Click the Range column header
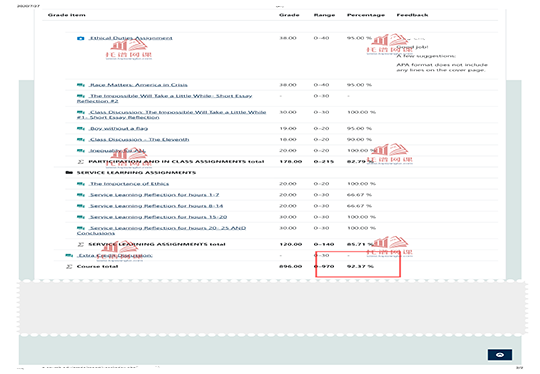The width and height of the screenshot is (540, 374). click(x=324, y=15)
